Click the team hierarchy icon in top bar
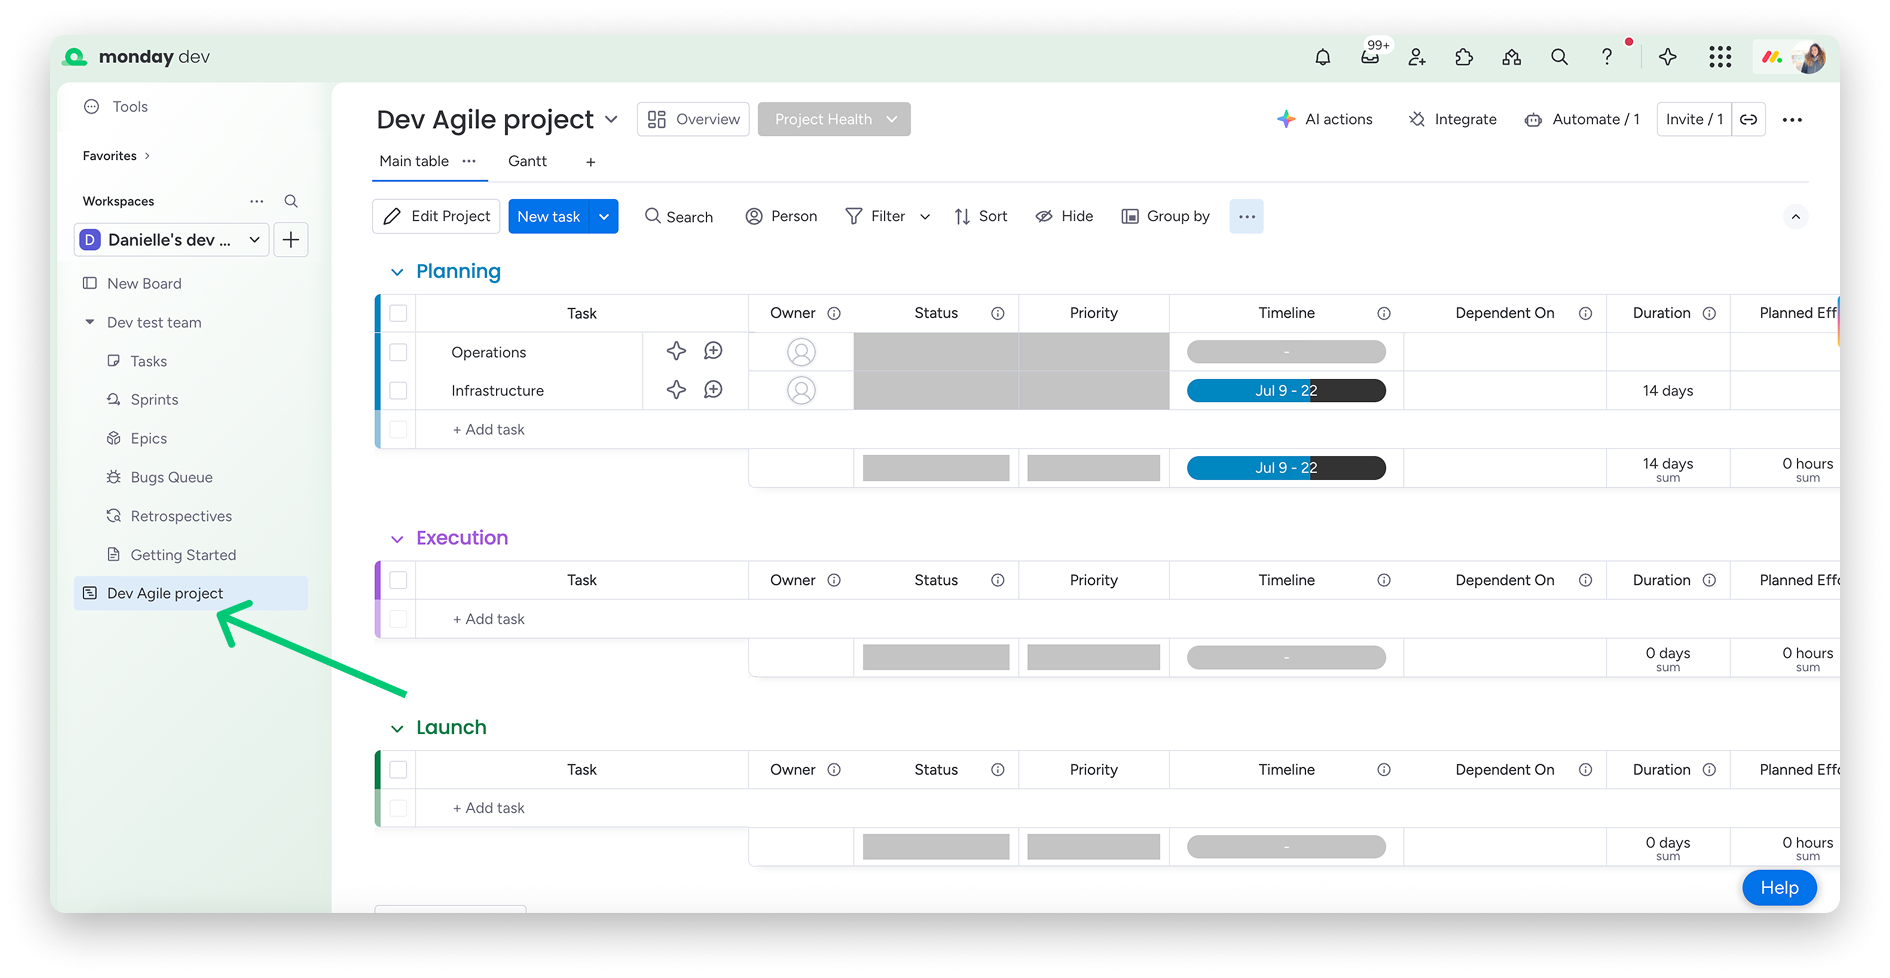The height and width of the screenshot is (978, 1890). tap(1511, 57)
